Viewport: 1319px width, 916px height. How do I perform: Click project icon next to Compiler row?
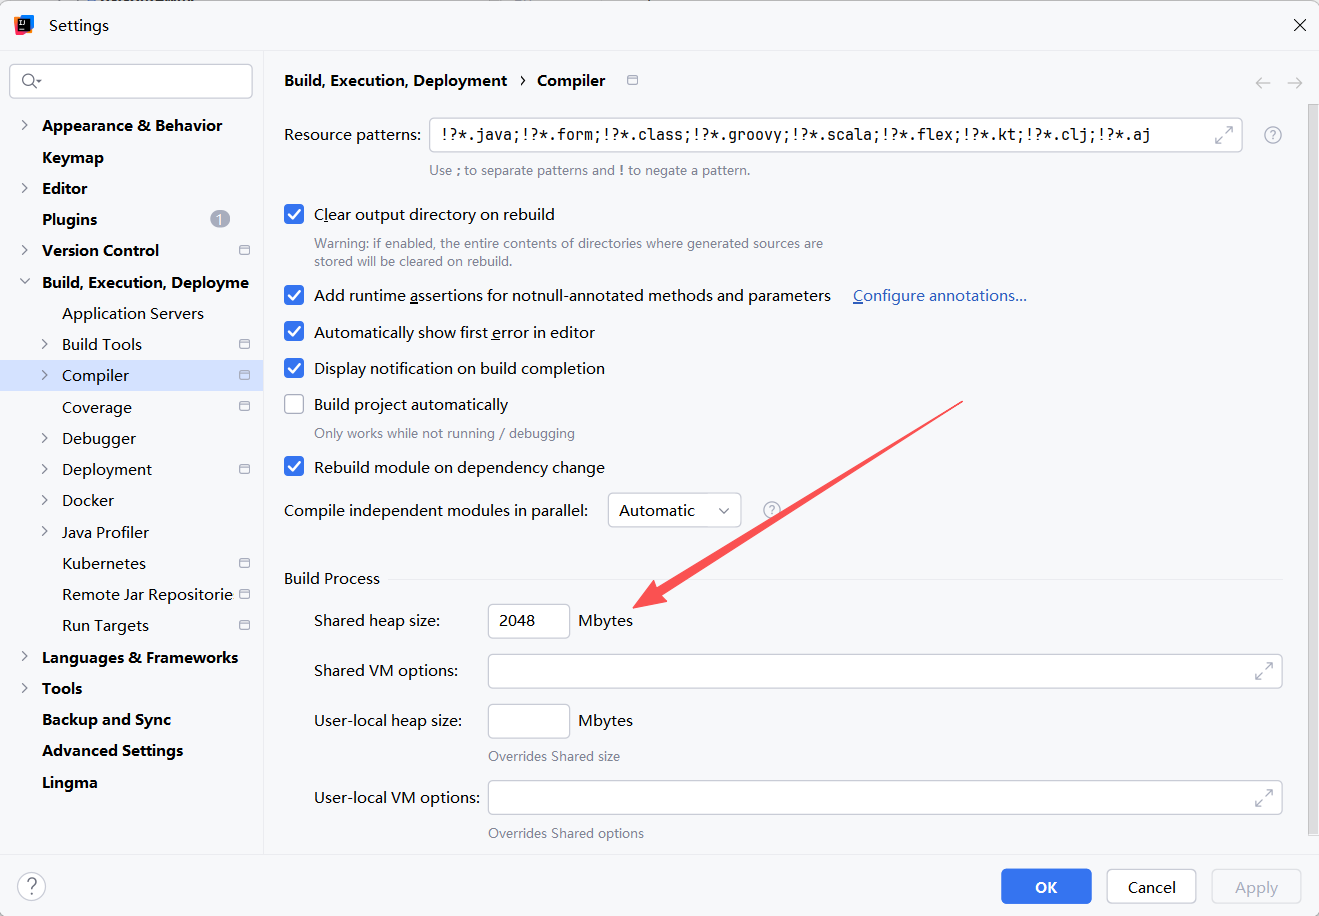[x=244, y=375]
